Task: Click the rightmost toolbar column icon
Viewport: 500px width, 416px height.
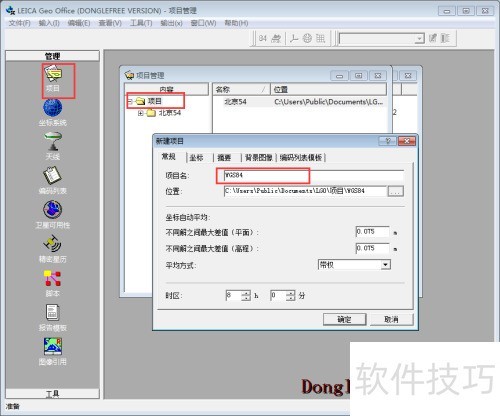Action: [445, 38]
